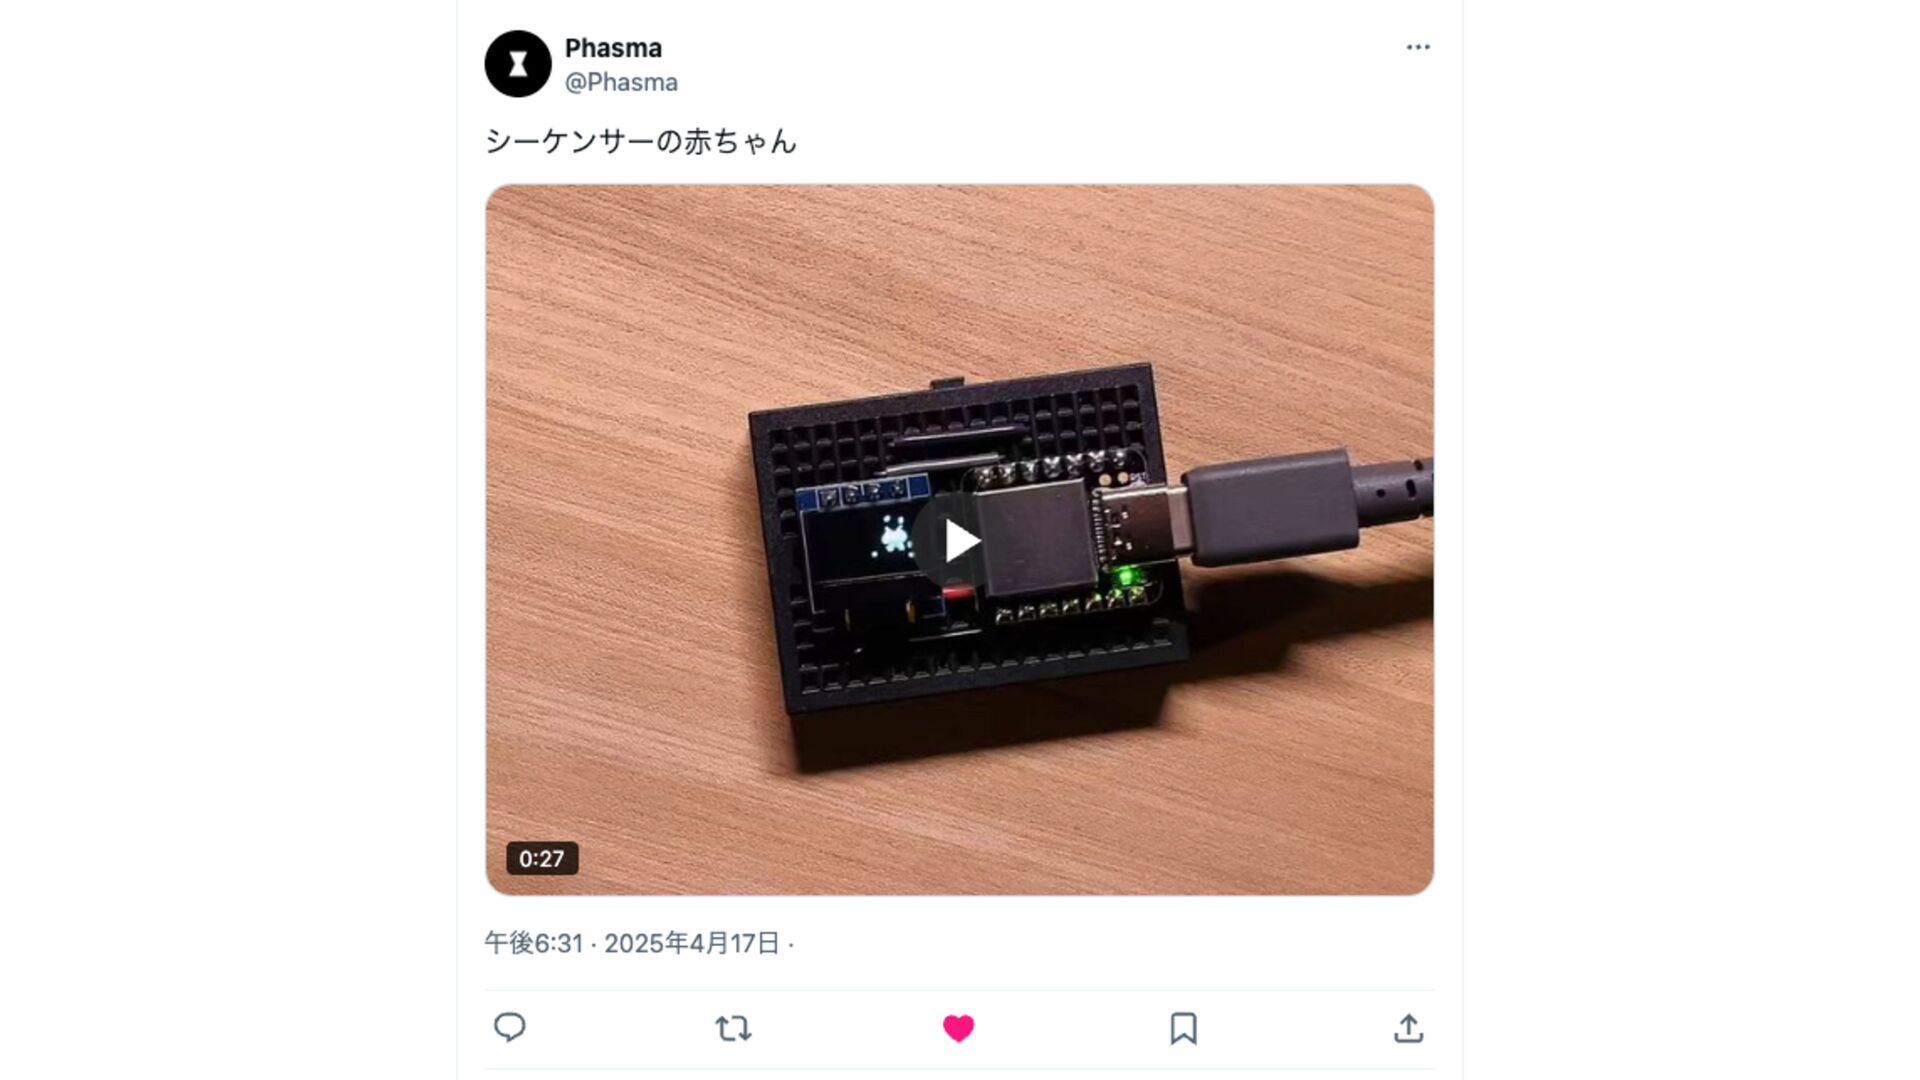Image resolution: width=1920 pixels, height=1080 pixels.
Task: Repost using the retweet arrows icon
Action: pos(734,1028)
